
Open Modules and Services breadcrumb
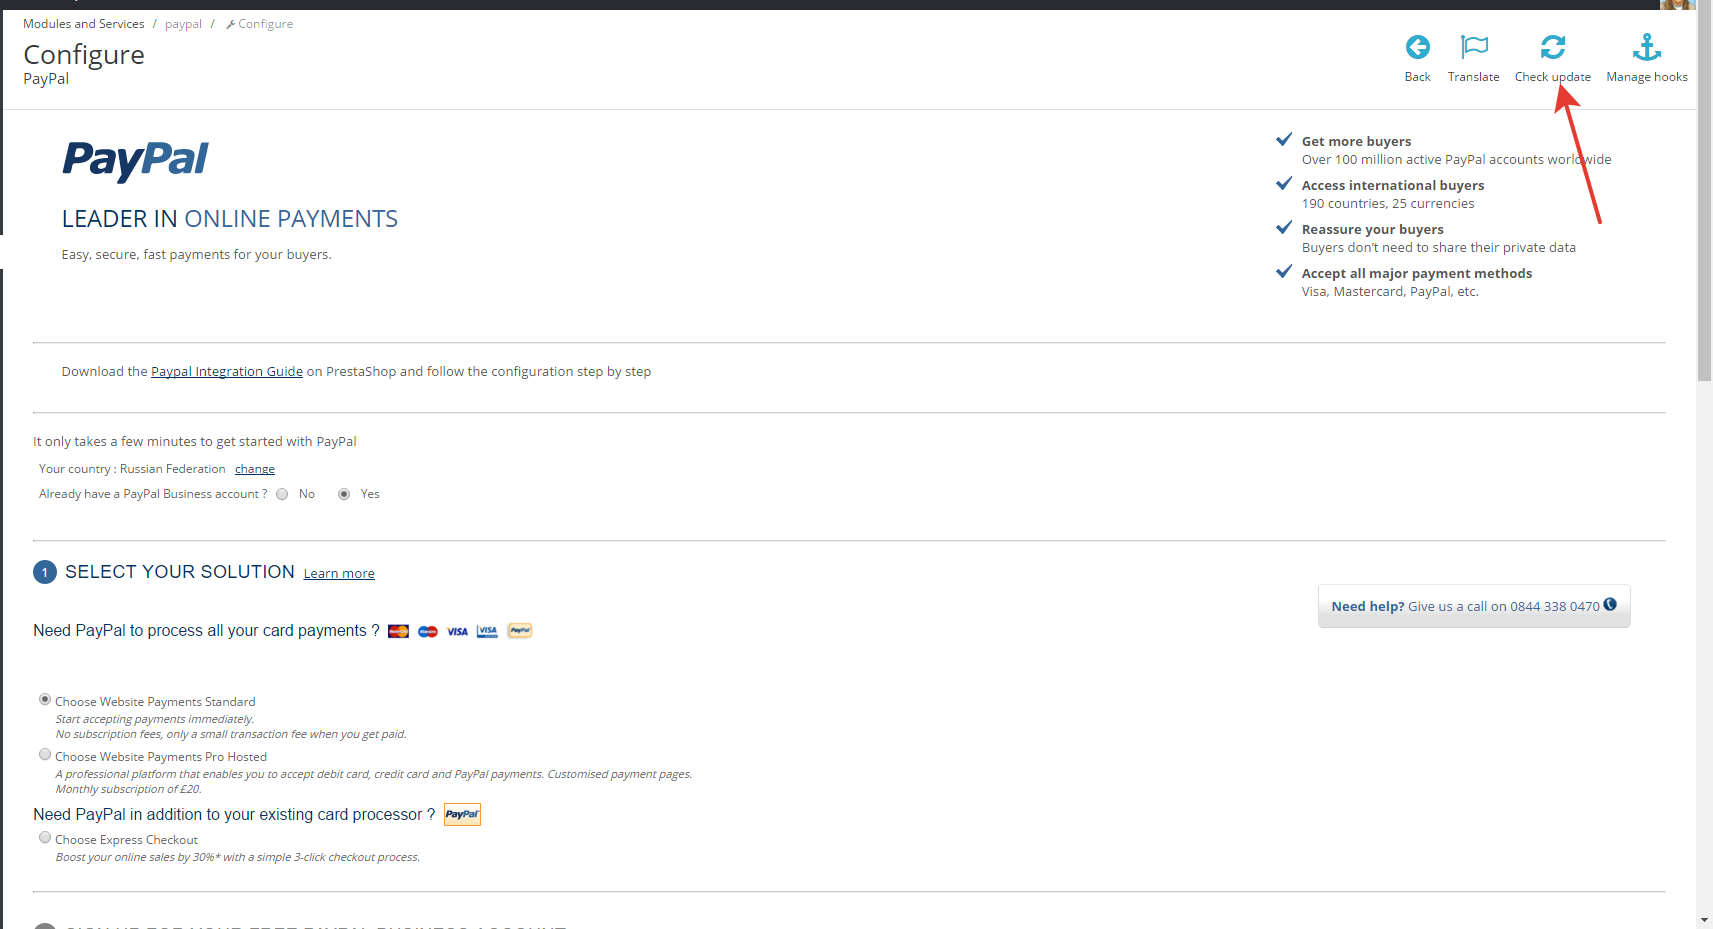pos(84,24)
